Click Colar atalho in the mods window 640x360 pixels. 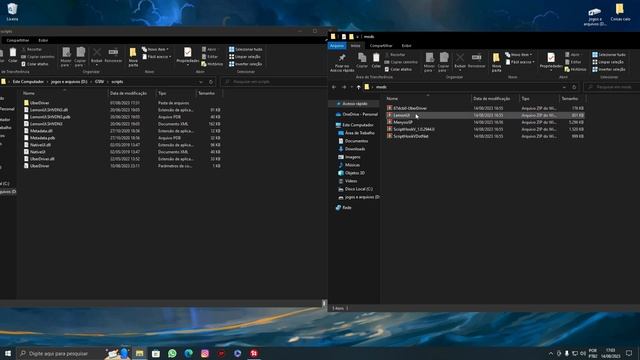pyautogui.click(x=398, y=69)
